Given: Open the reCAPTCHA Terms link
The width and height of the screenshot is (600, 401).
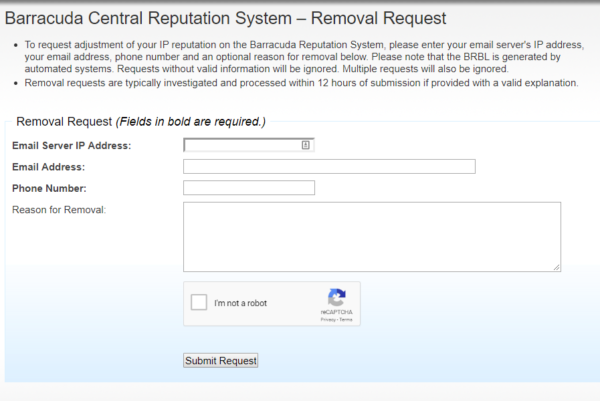Looking at the screenshot, I should click(346, 319).
